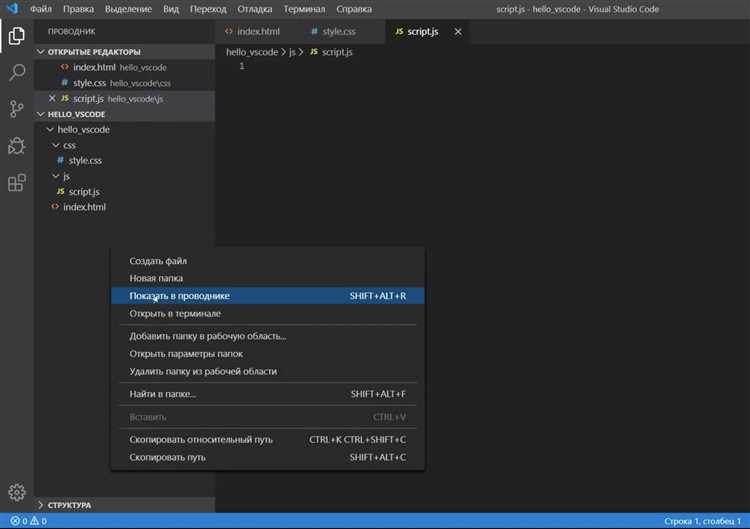Open the Debug view in activity bar

[x=16, y=146]
